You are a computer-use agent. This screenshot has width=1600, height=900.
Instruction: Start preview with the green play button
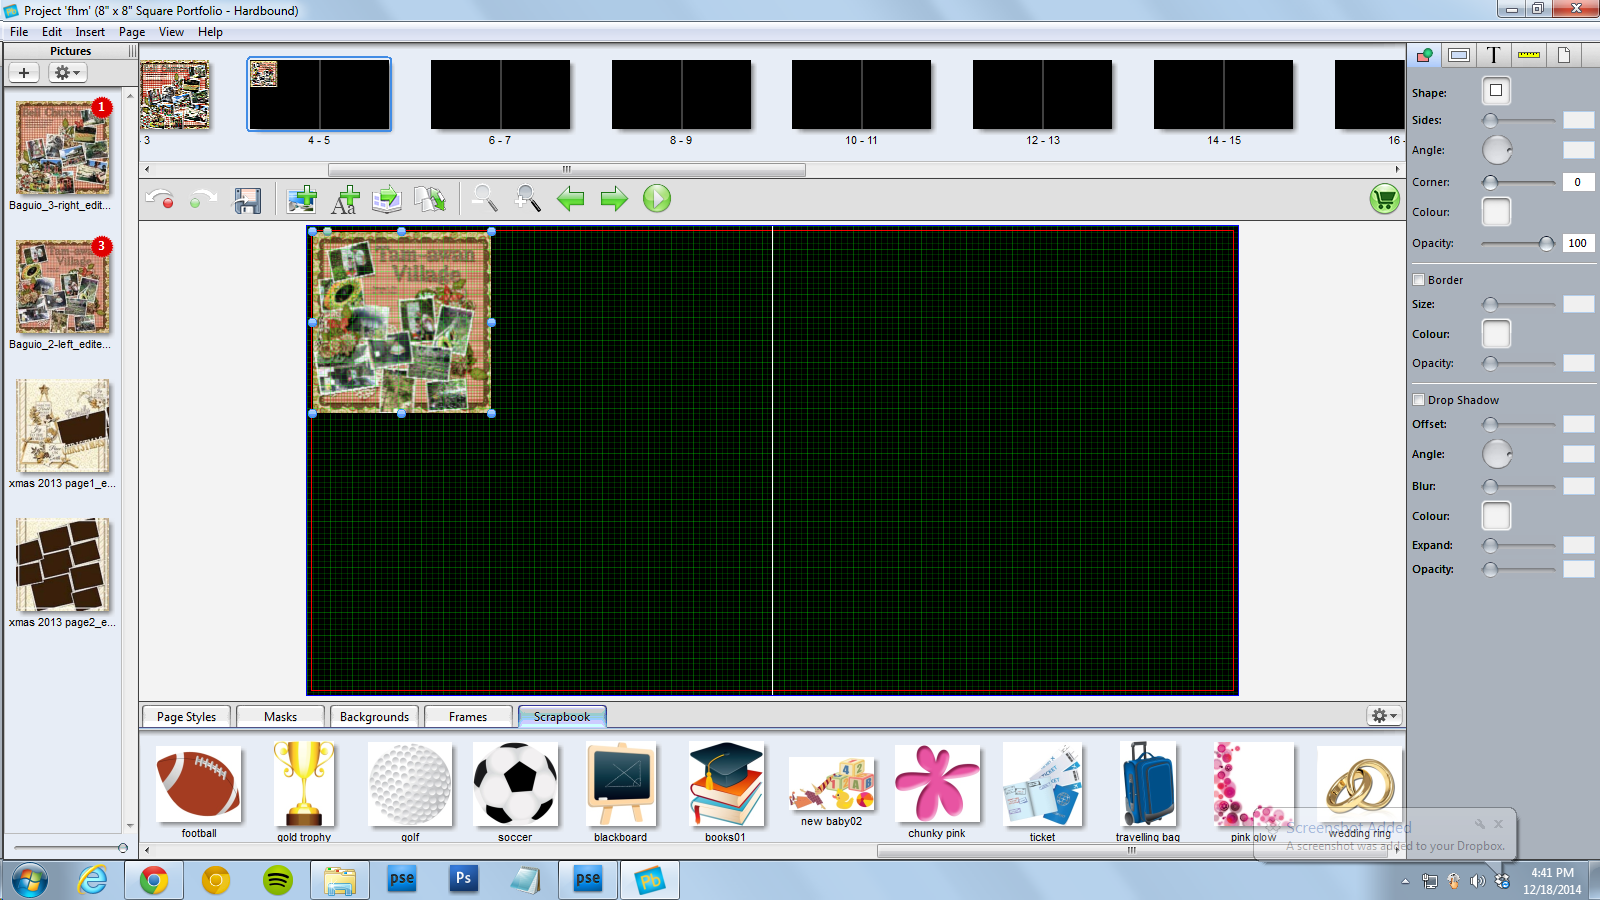pos(657,198)
